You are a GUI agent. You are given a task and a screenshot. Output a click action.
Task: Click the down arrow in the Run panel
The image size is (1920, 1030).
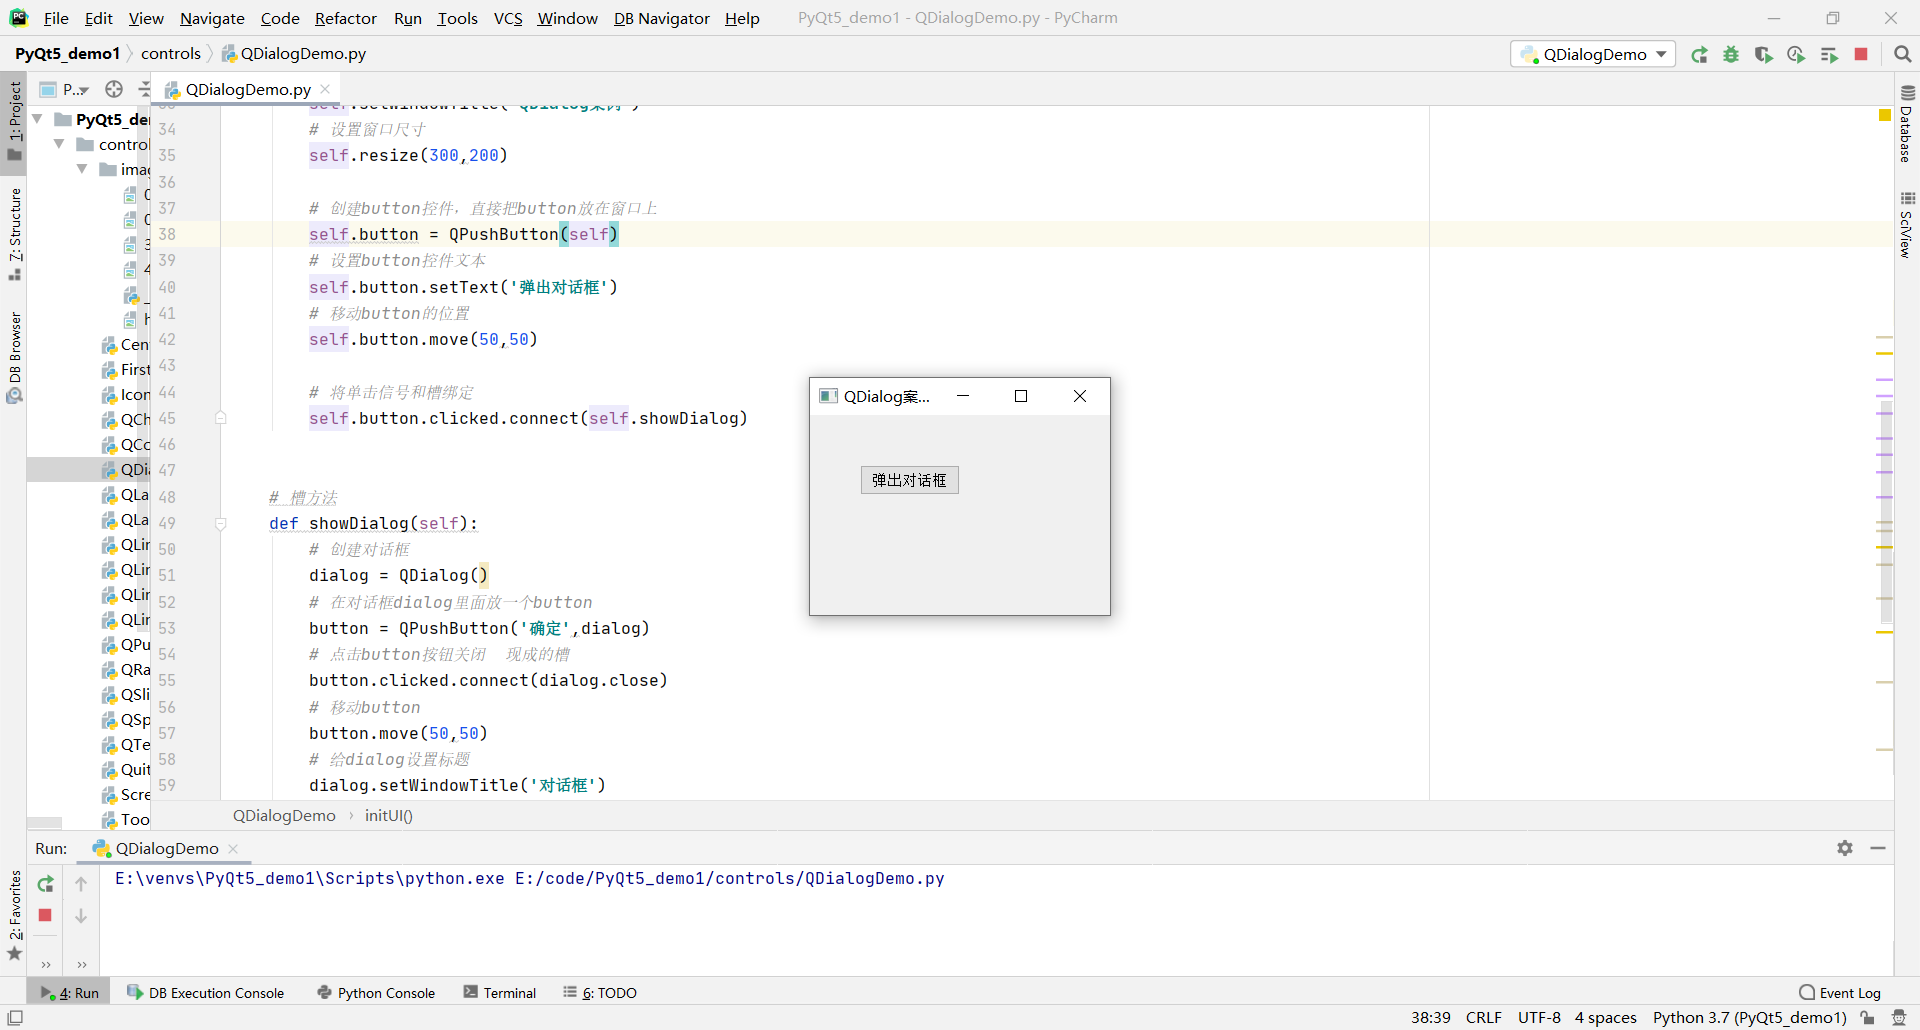[x=81, y=916]
